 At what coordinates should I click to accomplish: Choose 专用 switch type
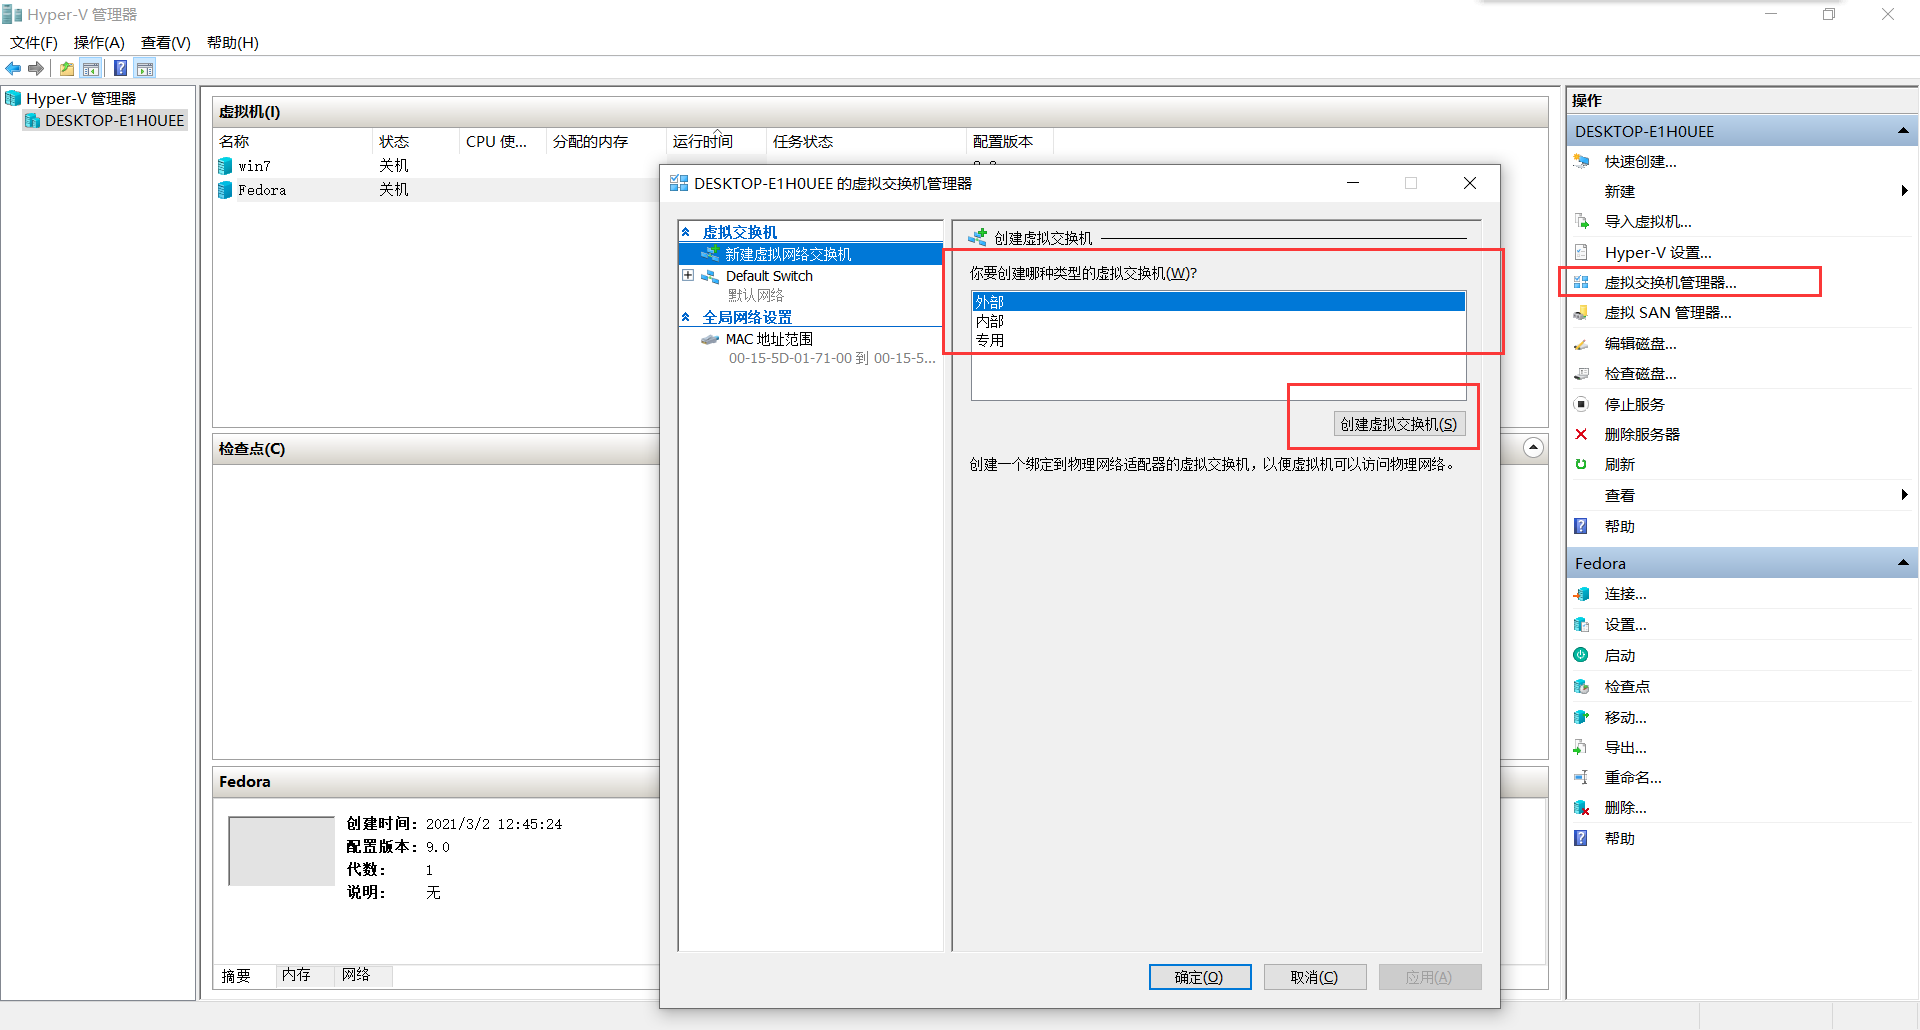coord(1218,340)
